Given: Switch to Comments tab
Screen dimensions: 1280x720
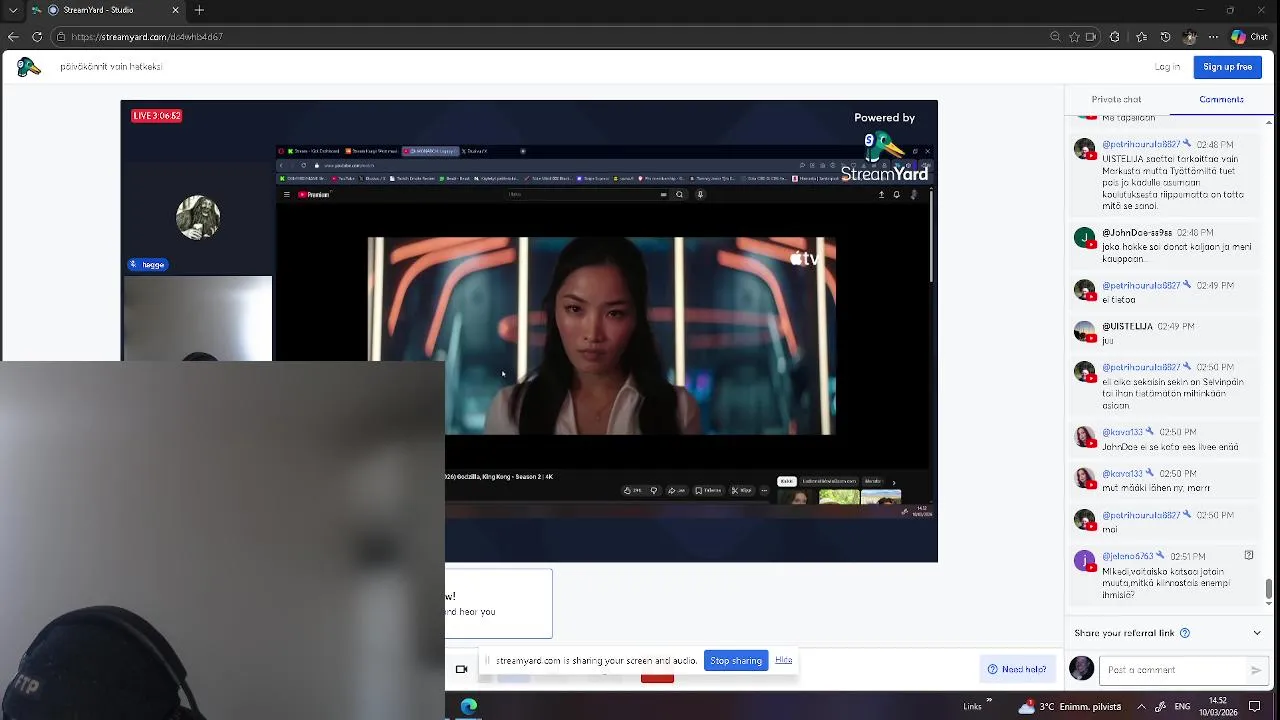Looking at the screenshot, I should (x=1221, y=99).
